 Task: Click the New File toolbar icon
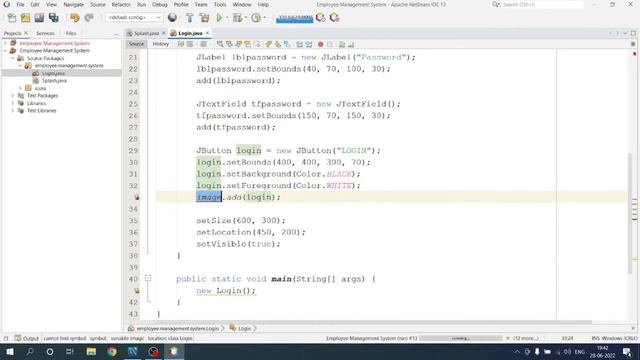[x=12, y=18]
